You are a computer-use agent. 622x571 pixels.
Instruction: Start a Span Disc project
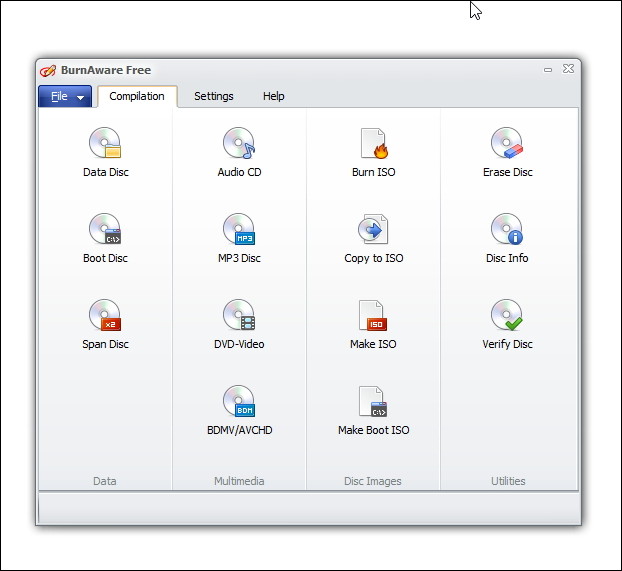click(x=106, y=324)
